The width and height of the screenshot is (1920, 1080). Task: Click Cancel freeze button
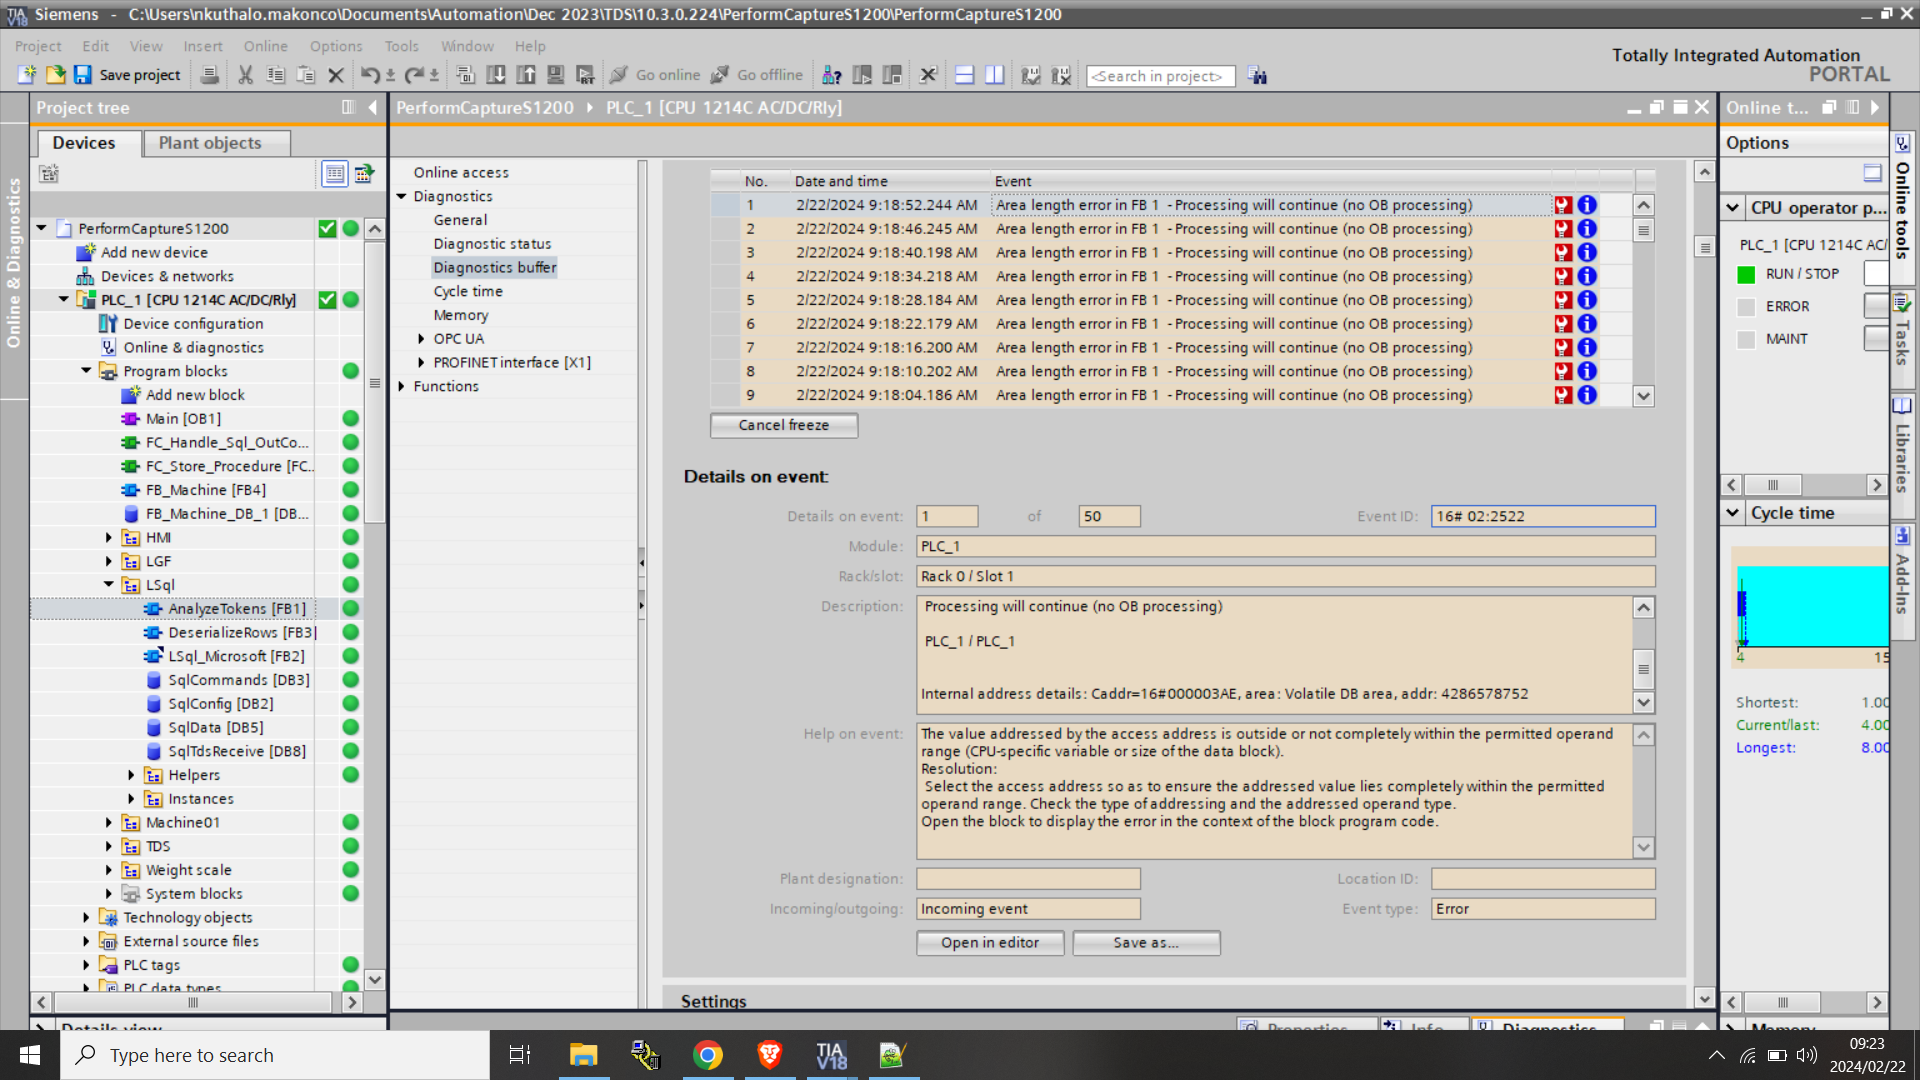[x=783, y=425]
